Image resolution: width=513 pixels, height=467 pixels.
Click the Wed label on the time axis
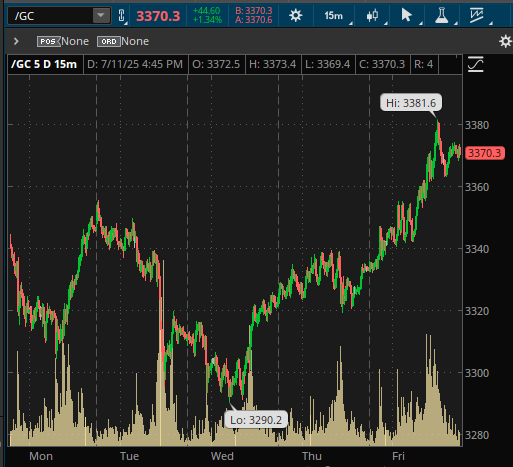222,456
